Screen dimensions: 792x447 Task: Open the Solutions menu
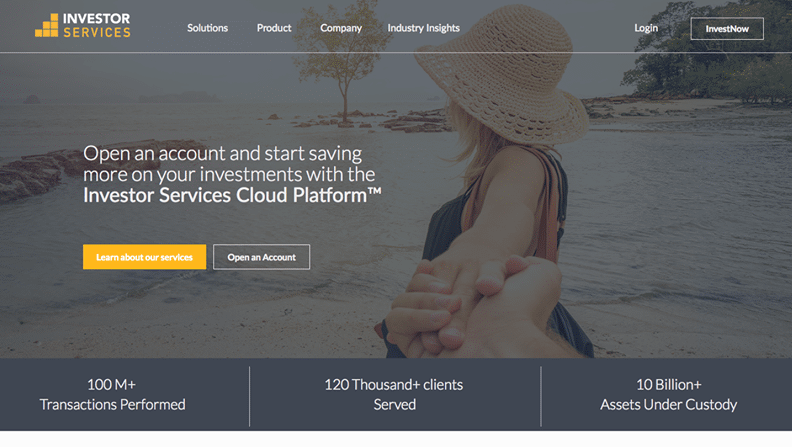click(208, 28)
